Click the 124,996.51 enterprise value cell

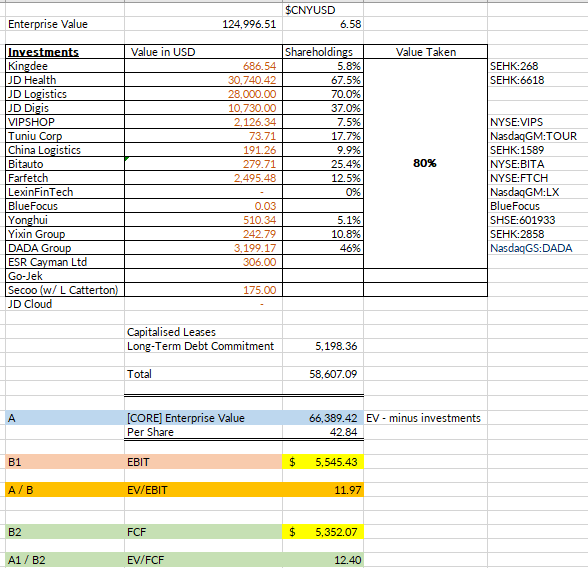203,24
